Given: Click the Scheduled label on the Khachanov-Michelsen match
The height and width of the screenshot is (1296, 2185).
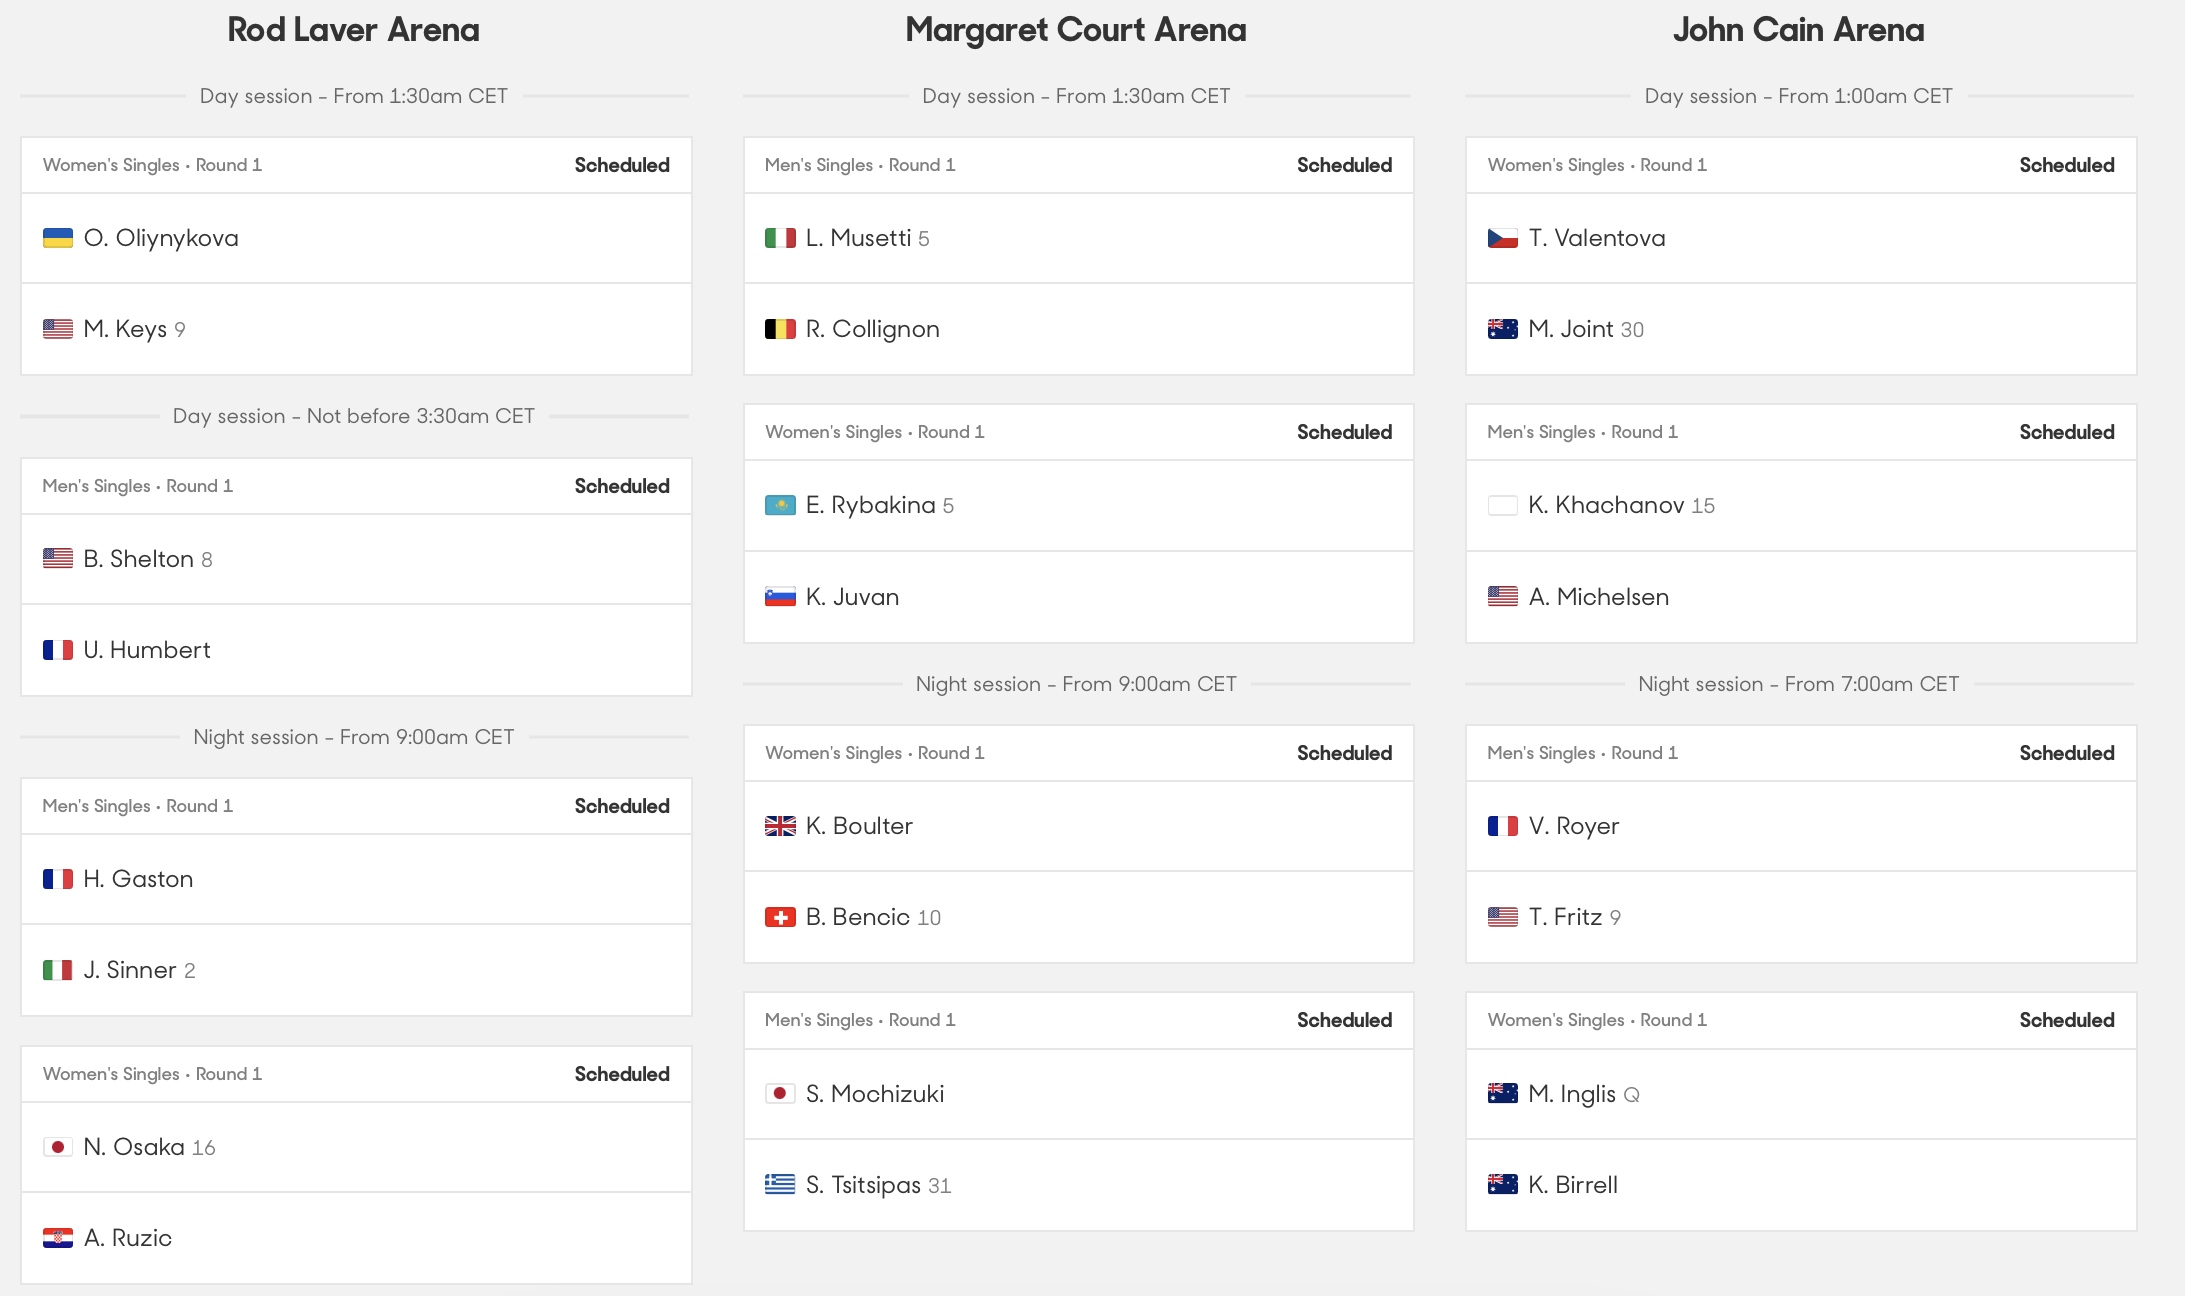Looking at the screenshot, I should [2068, 432].
